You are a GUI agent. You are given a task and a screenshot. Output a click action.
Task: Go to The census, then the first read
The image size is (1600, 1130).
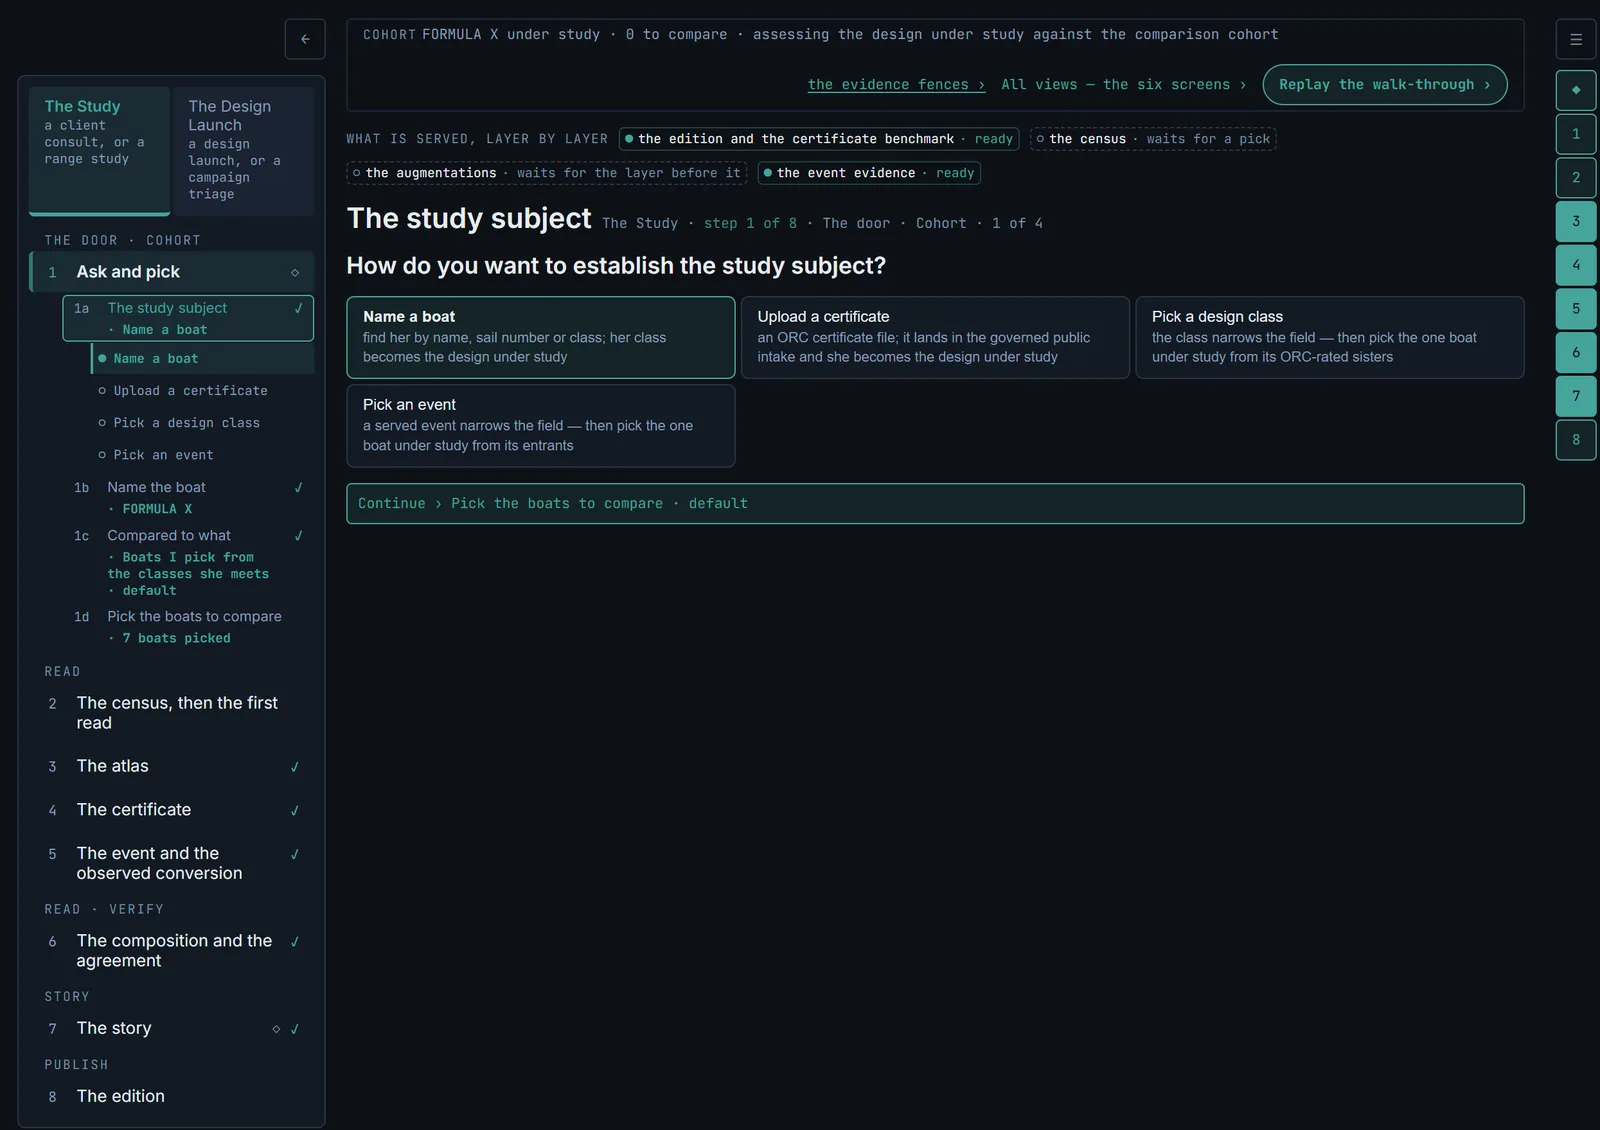tap(171, 713)
